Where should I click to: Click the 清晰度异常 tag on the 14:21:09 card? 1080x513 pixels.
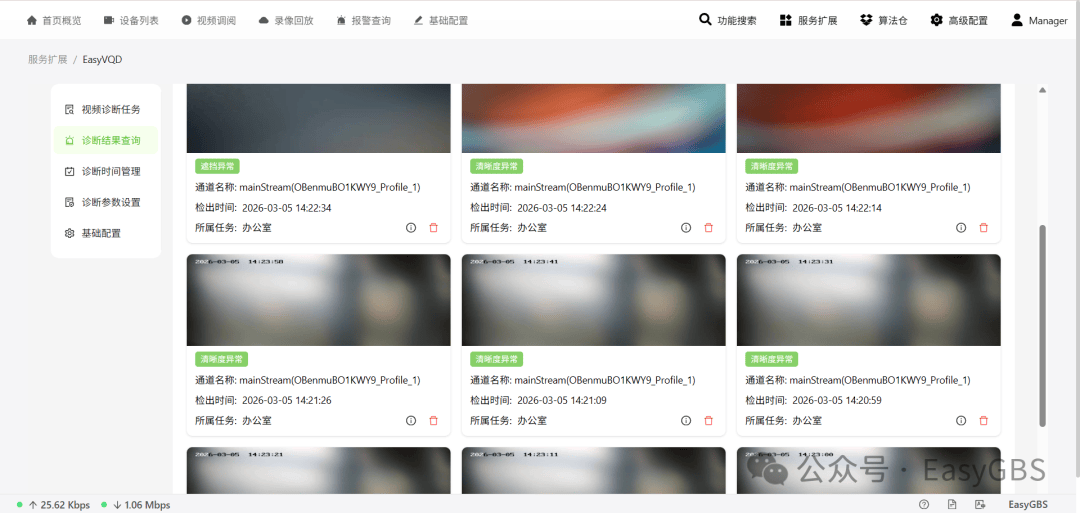pyautogui.click(x=497, y=359)
